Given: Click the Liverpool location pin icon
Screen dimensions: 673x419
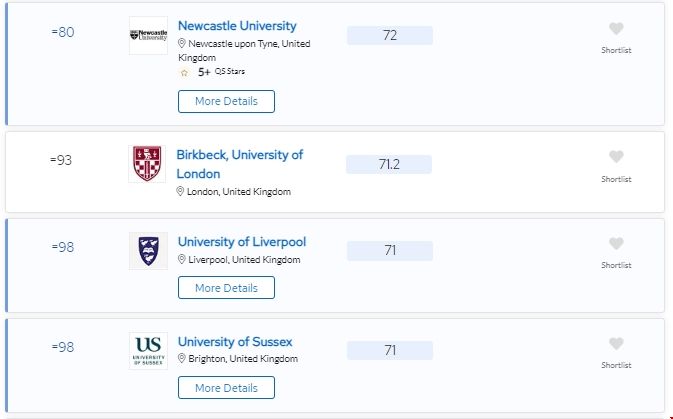Looking at the screenshot, I should [182, 260].
